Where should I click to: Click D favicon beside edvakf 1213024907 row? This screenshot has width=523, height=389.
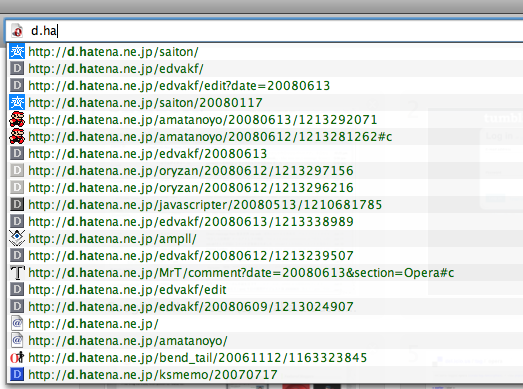click(x=17, y=307)
